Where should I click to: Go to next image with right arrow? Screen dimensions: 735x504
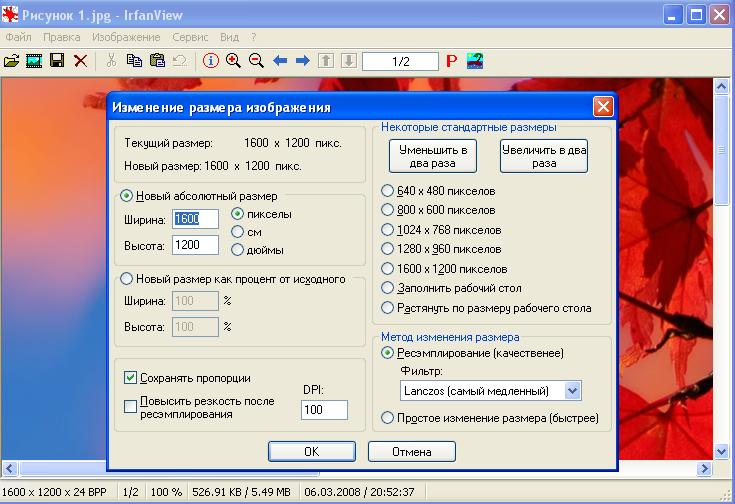pyautogui.click(x=302, y=61)
